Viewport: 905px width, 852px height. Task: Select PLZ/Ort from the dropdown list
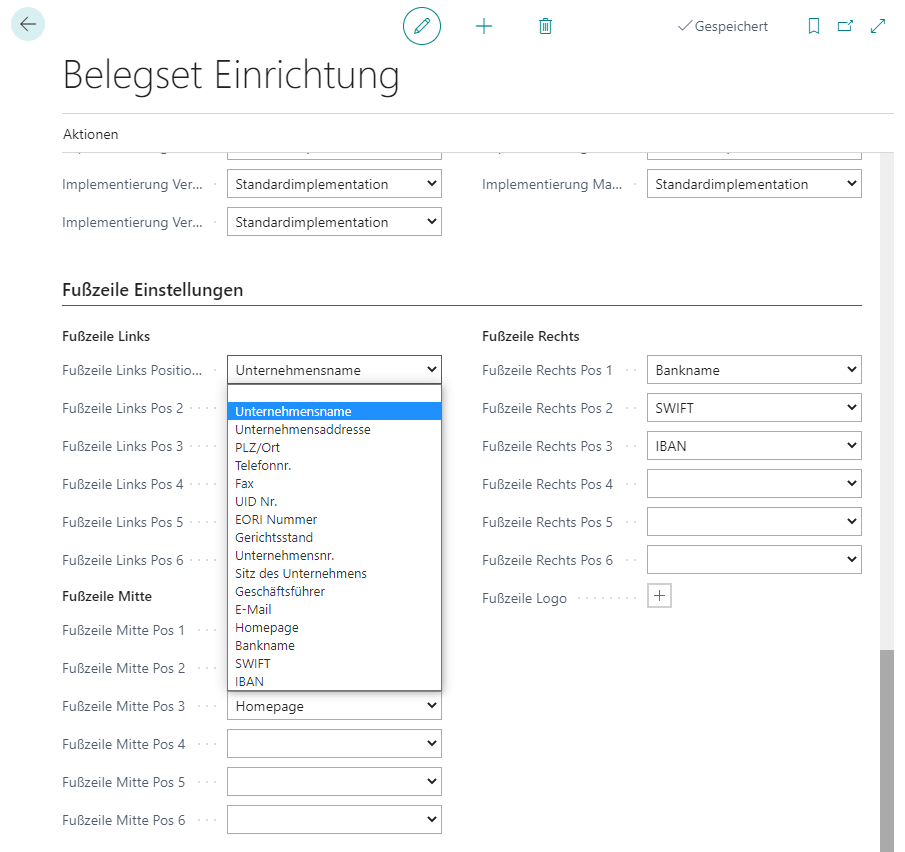(x=258, y=447)
